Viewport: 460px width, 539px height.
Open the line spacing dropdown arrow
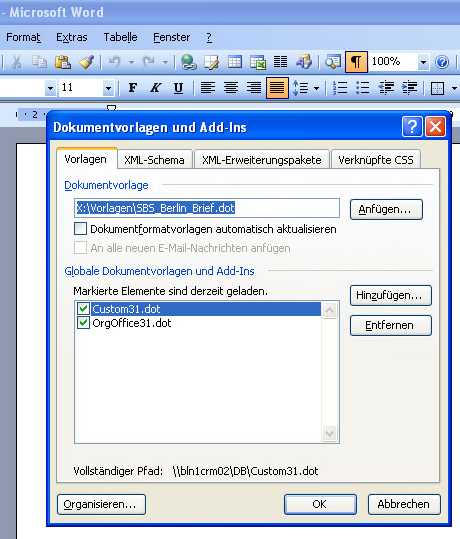317,88
